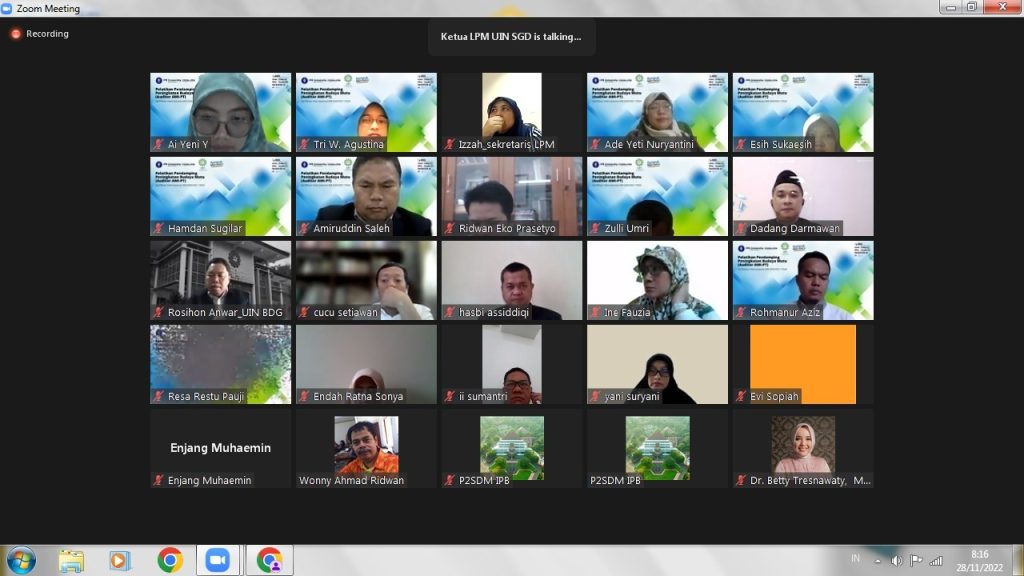
Task: Select Dr. Betty Tresnawaty's video tile
Action: (x=803, y=446)
